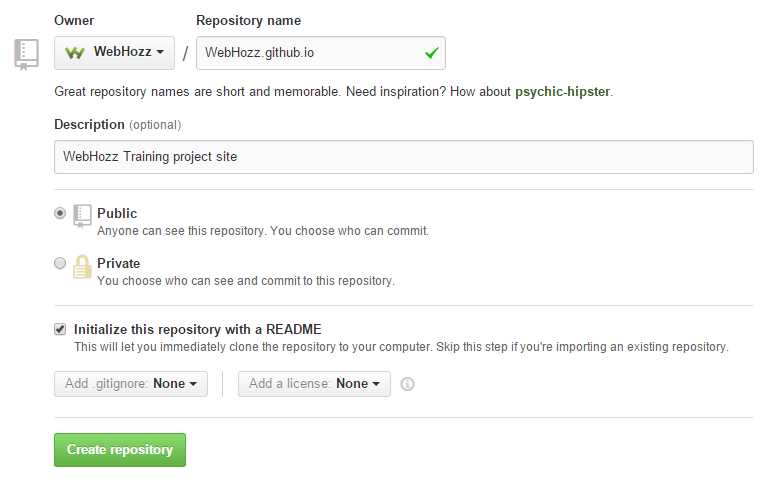Viewport: 772px width, 487px height.
Task: Use the psychic-hipster name suggestion
Action: (x=562, y=92)
